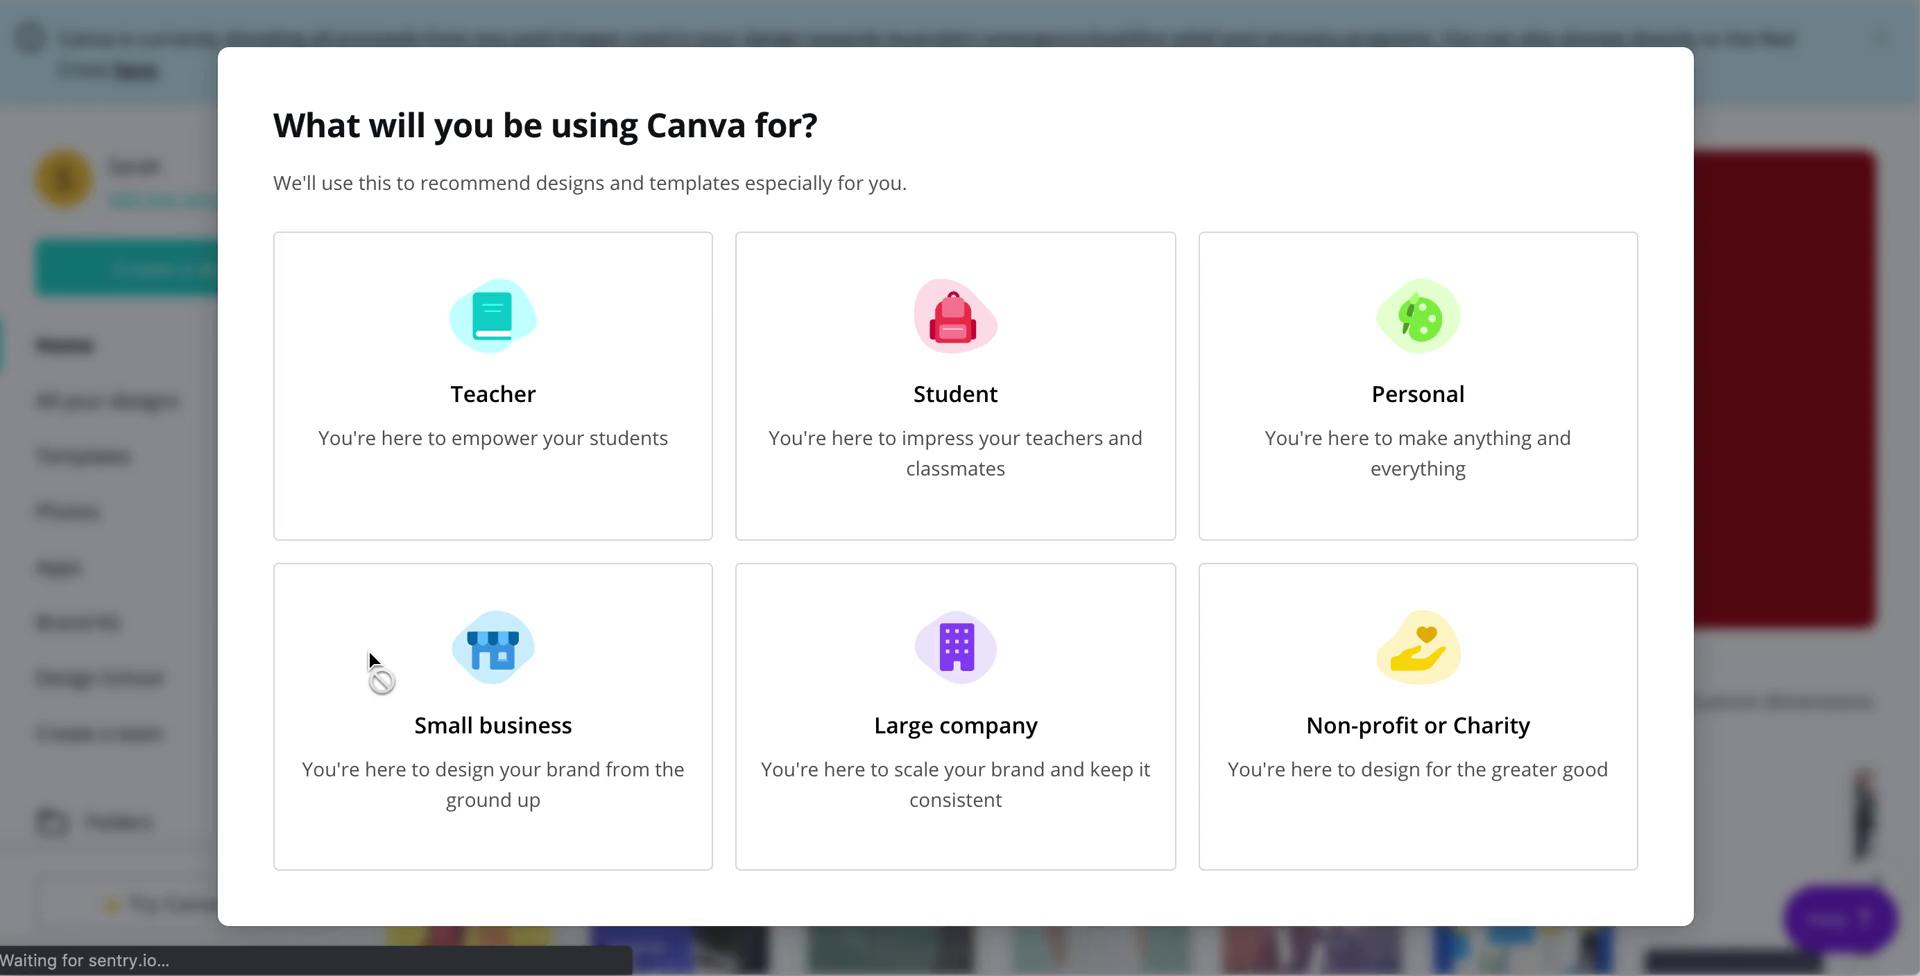Click the Student backpack icon
Image resolution: width=1920 pixels, height=976 pixels.
coord(954,316)
